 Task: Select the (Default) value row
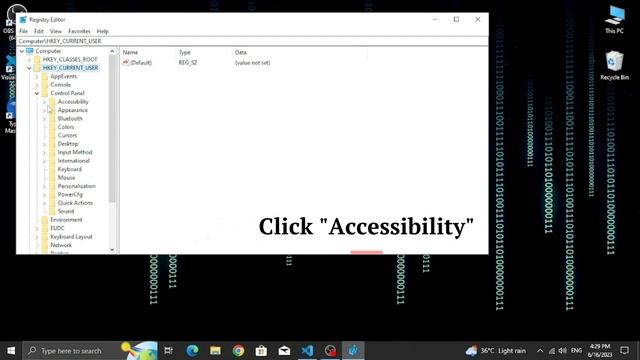pyautogui.click(x=196, y=62)
